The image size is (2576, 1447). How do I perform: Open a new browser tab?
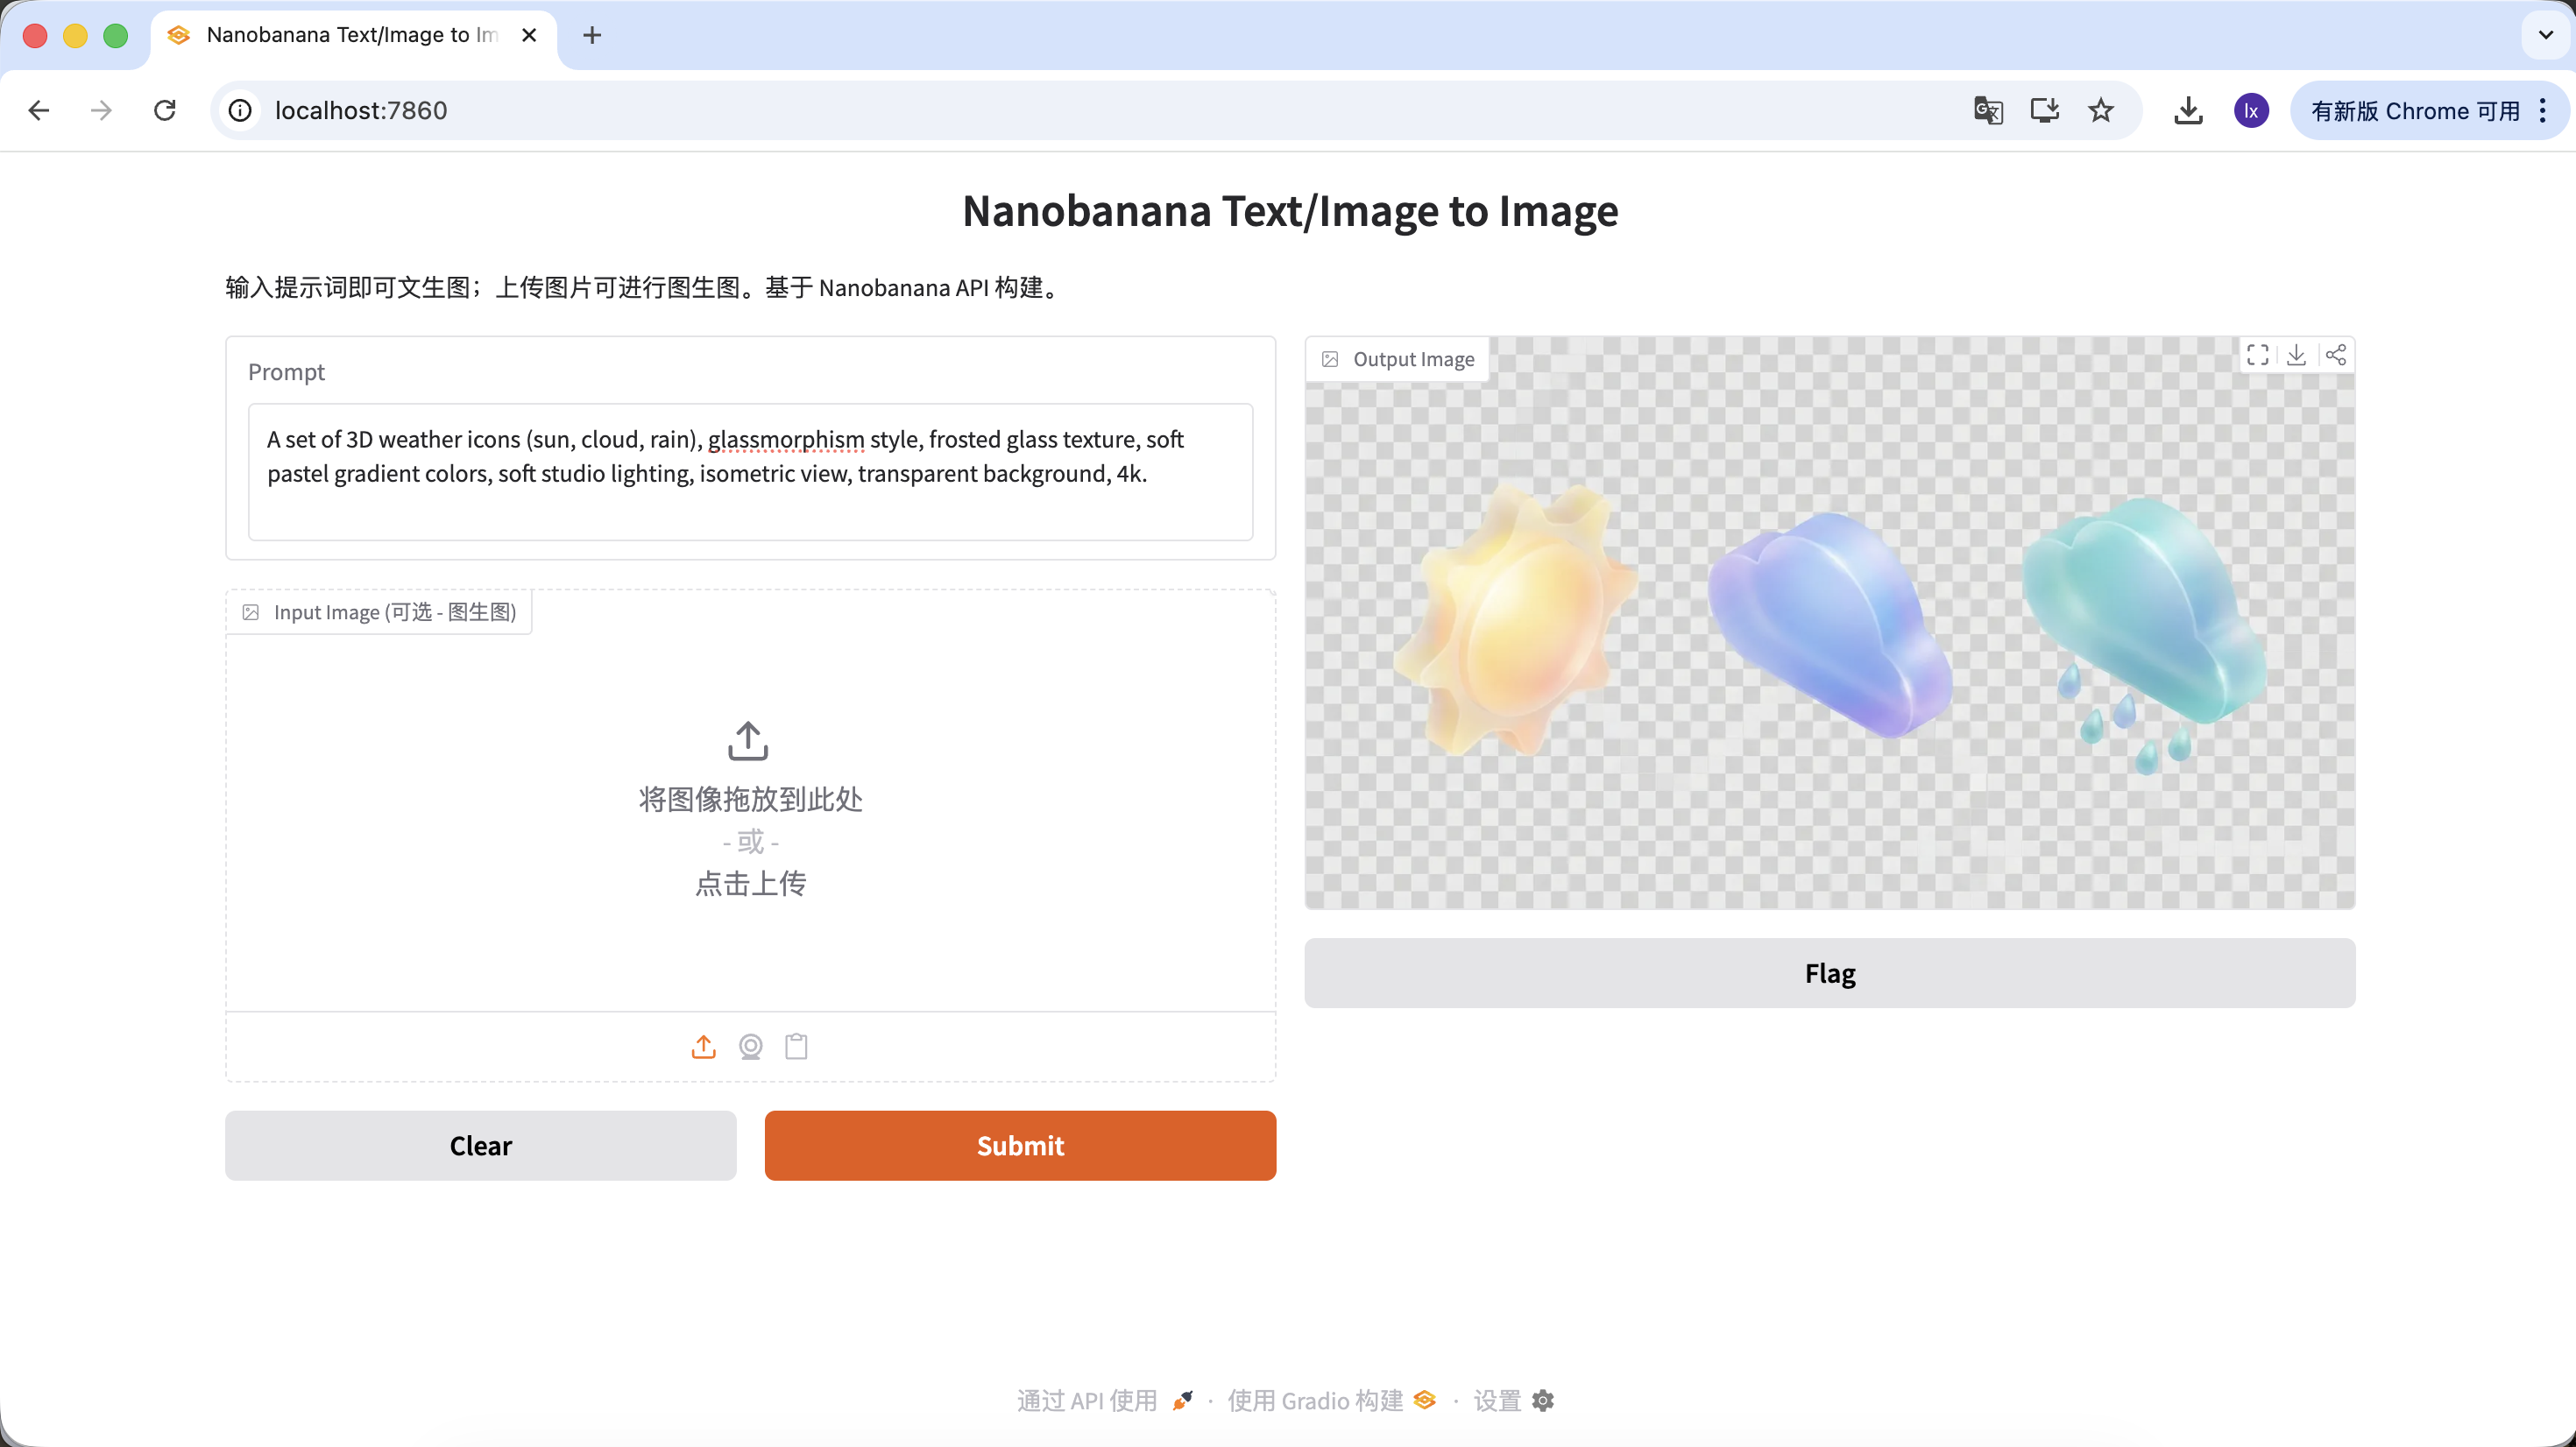click(x=592, y=35)
